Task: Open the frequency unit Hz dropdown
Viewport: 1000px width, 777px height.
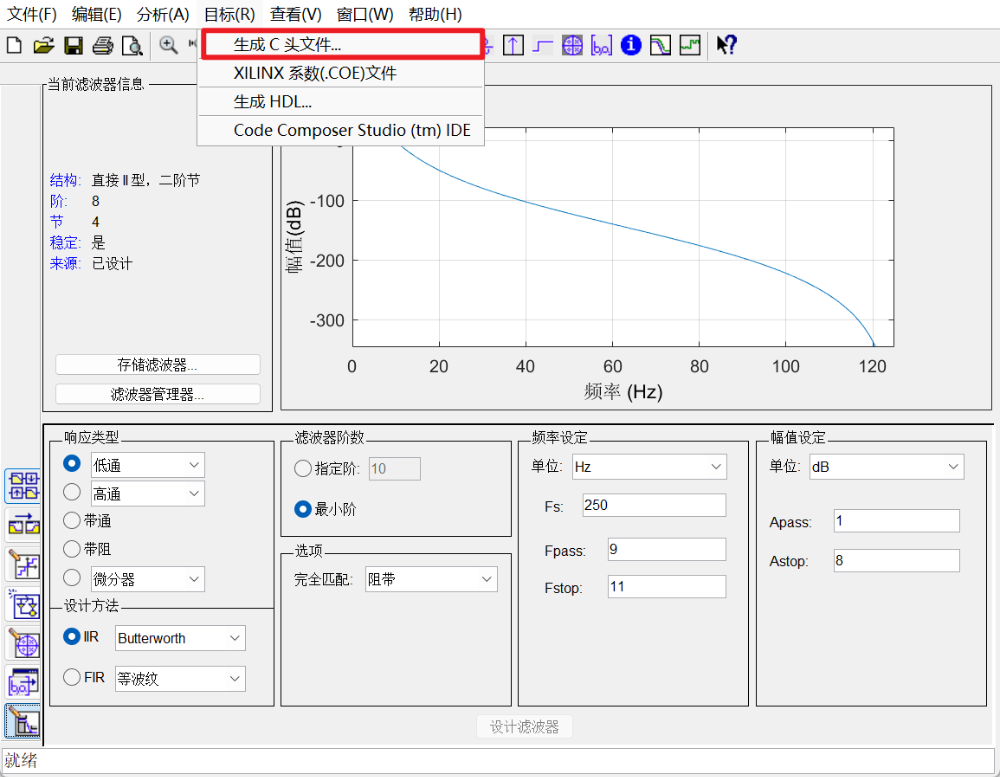Action: [x=649, y=467]
